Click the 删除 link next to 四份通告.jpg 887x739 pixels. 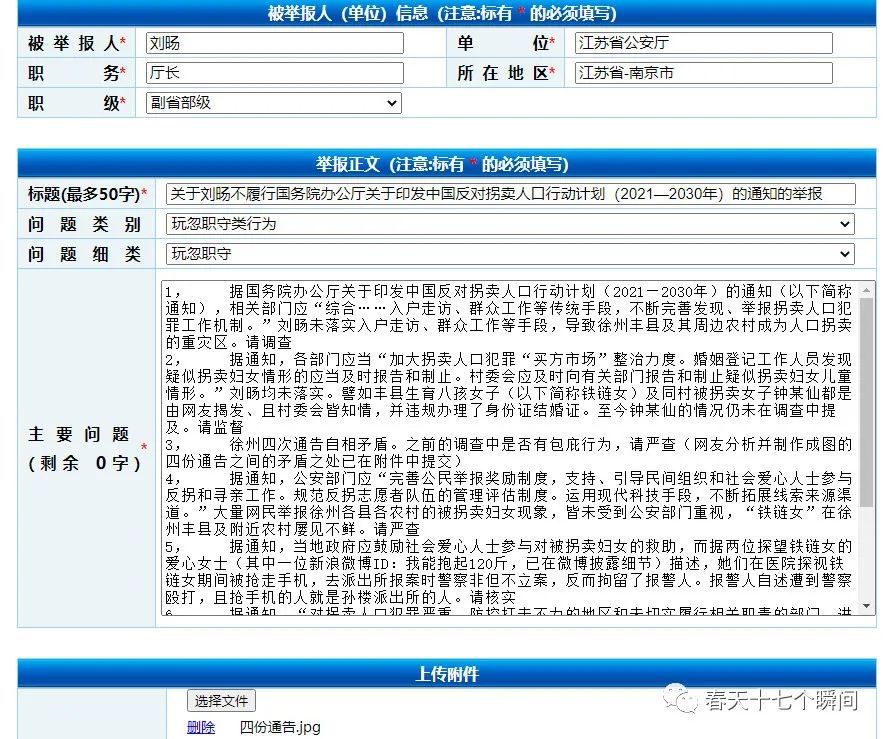tap(201, 727)
